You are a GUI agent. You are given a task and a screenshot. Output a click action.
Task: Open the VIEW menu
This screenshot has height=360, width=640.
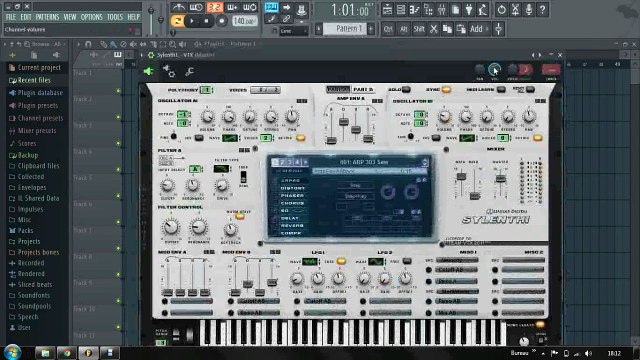coord(70,17)
